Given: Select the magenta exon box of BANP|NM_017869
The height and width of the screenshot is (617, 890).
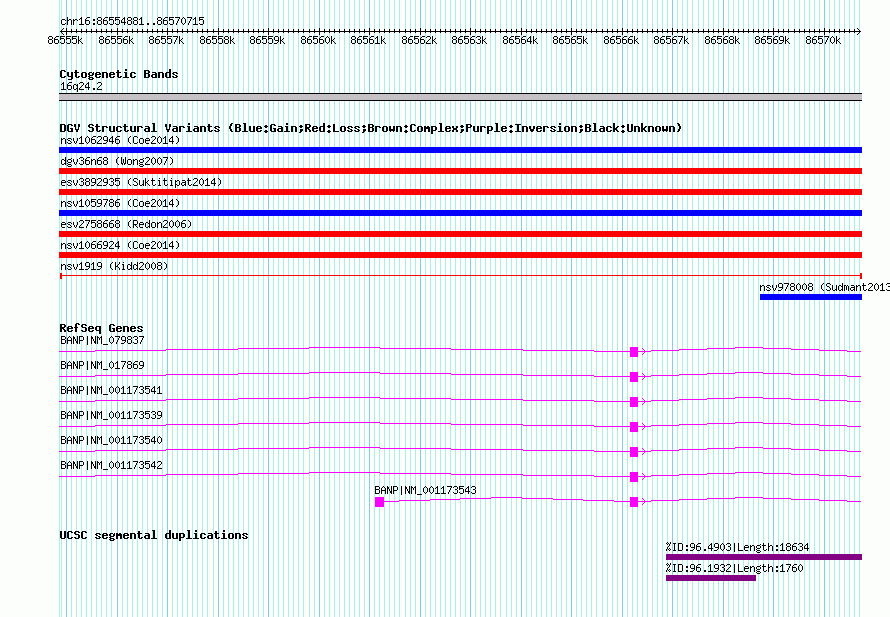Looking at the screenshot, I should (634, 377).
